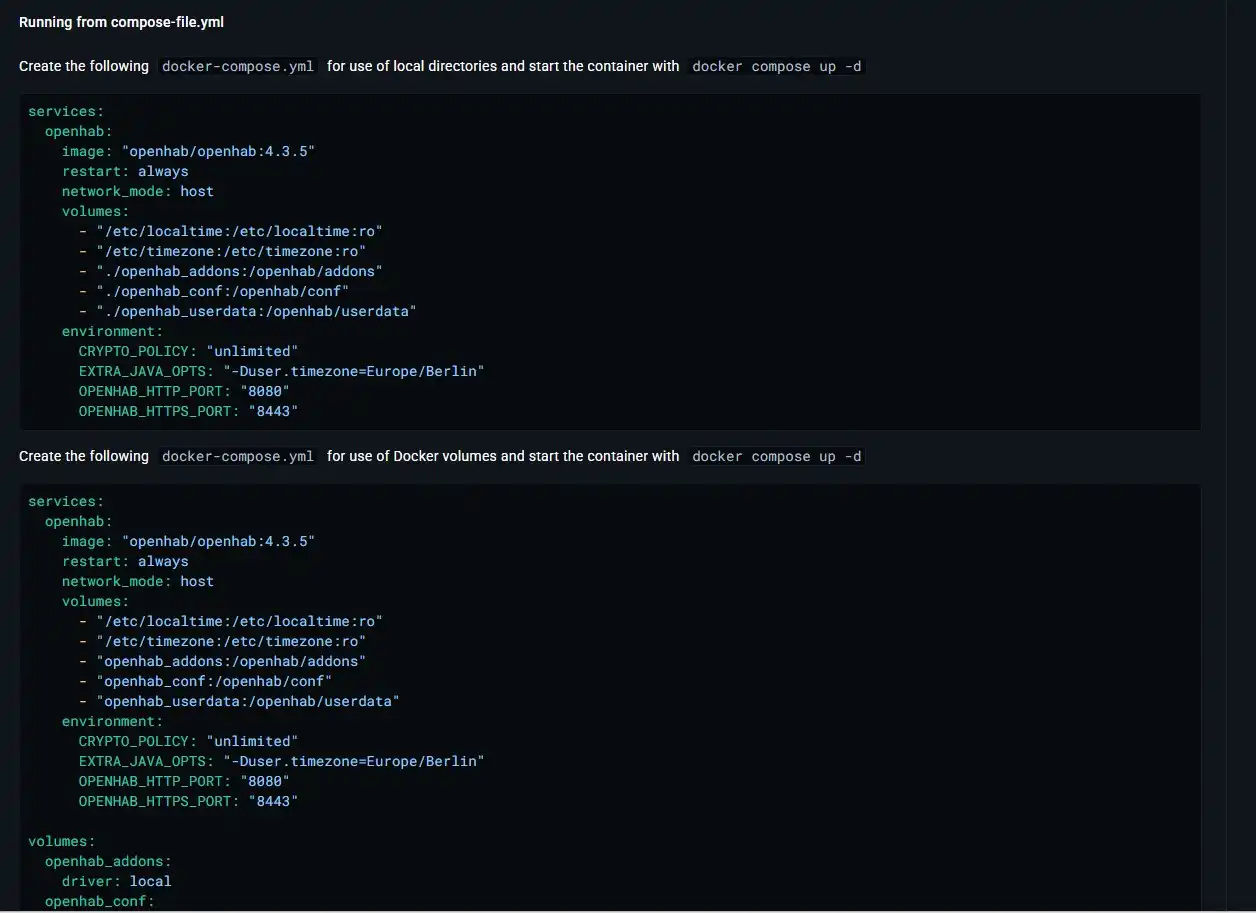Click the image line in the local directories example
This screenshot has height=913, width=1256.
[x=189, y=151]
